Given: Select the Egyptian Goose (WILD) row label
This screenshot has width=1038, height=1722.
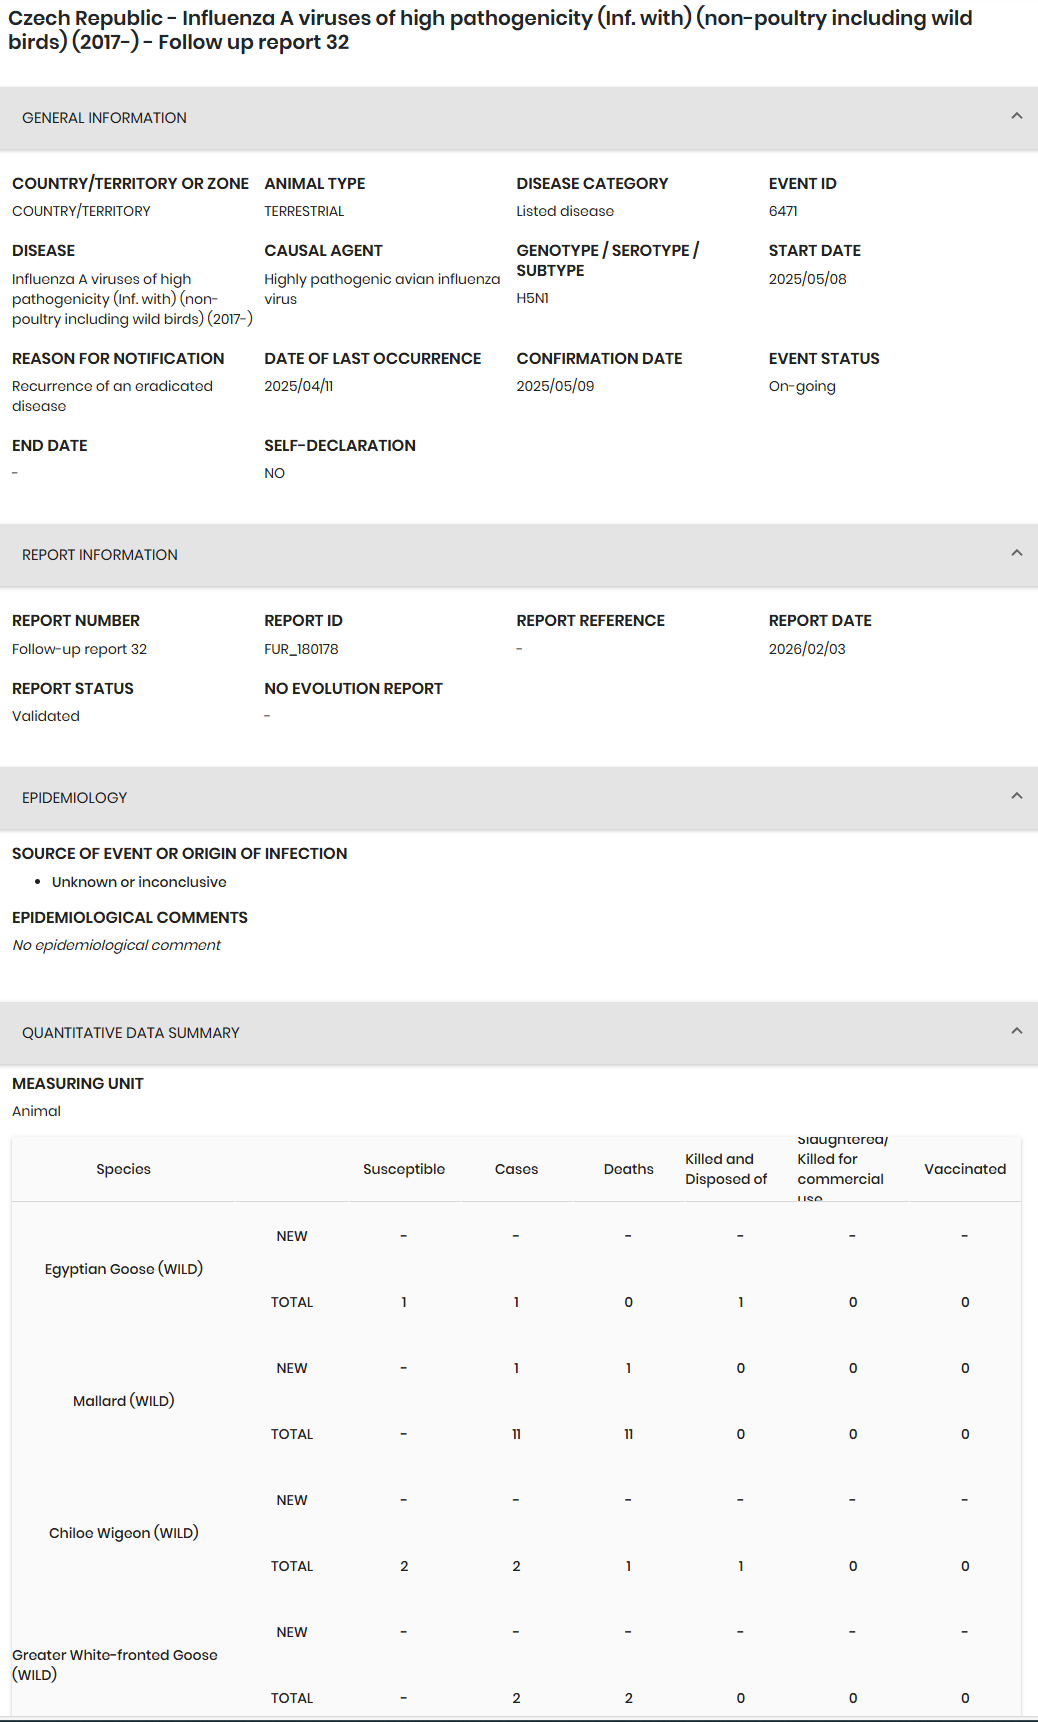Looking at the screenshot, I should click(x=124, y=1269).
